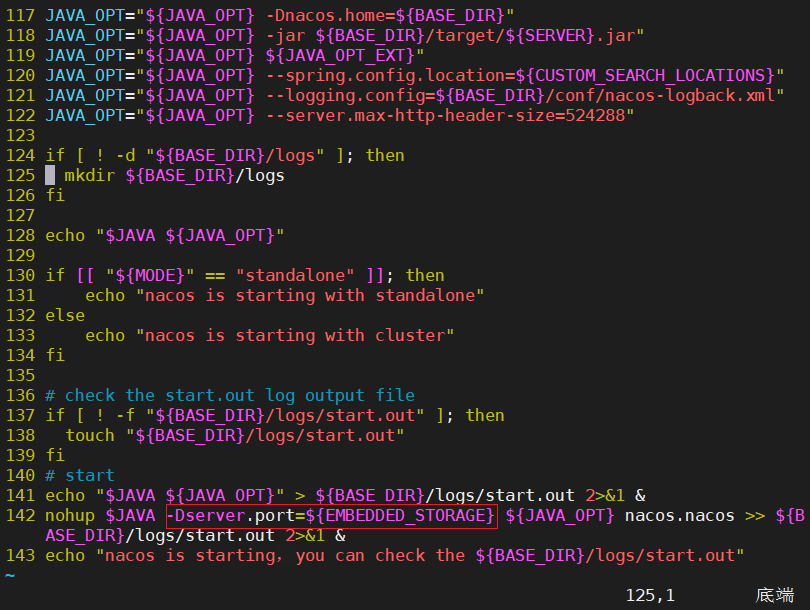Image resolution: width=810 pixels, height=610 pixels.
Task: Click "else" keyword on line 132
Action: (x=65, y=316)
